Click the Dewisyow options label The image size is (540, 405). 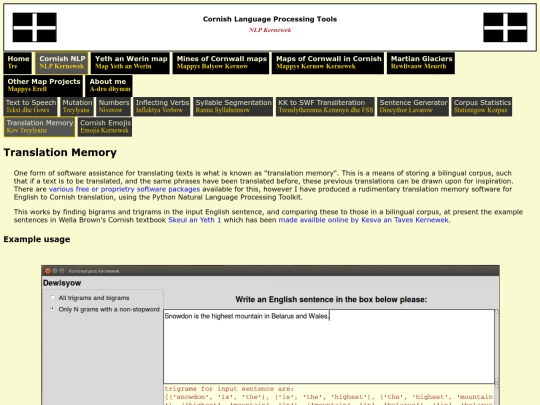tap(62, 283)
